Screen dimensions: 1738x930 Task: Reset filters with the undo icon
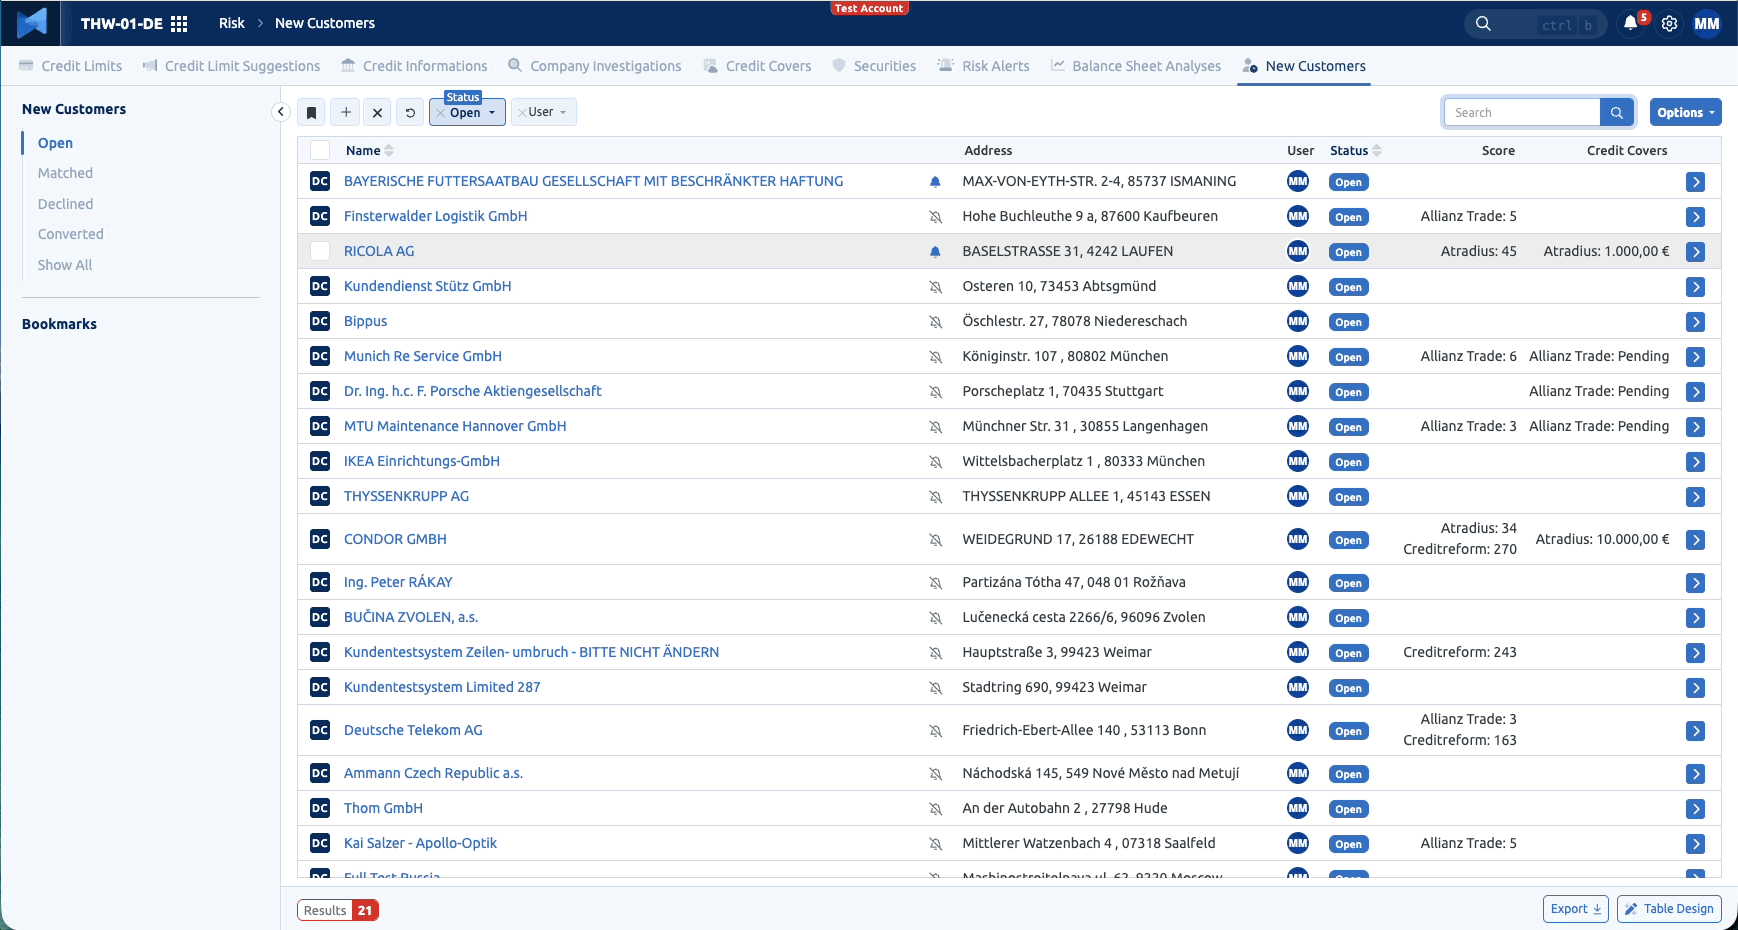click(410, 113)
